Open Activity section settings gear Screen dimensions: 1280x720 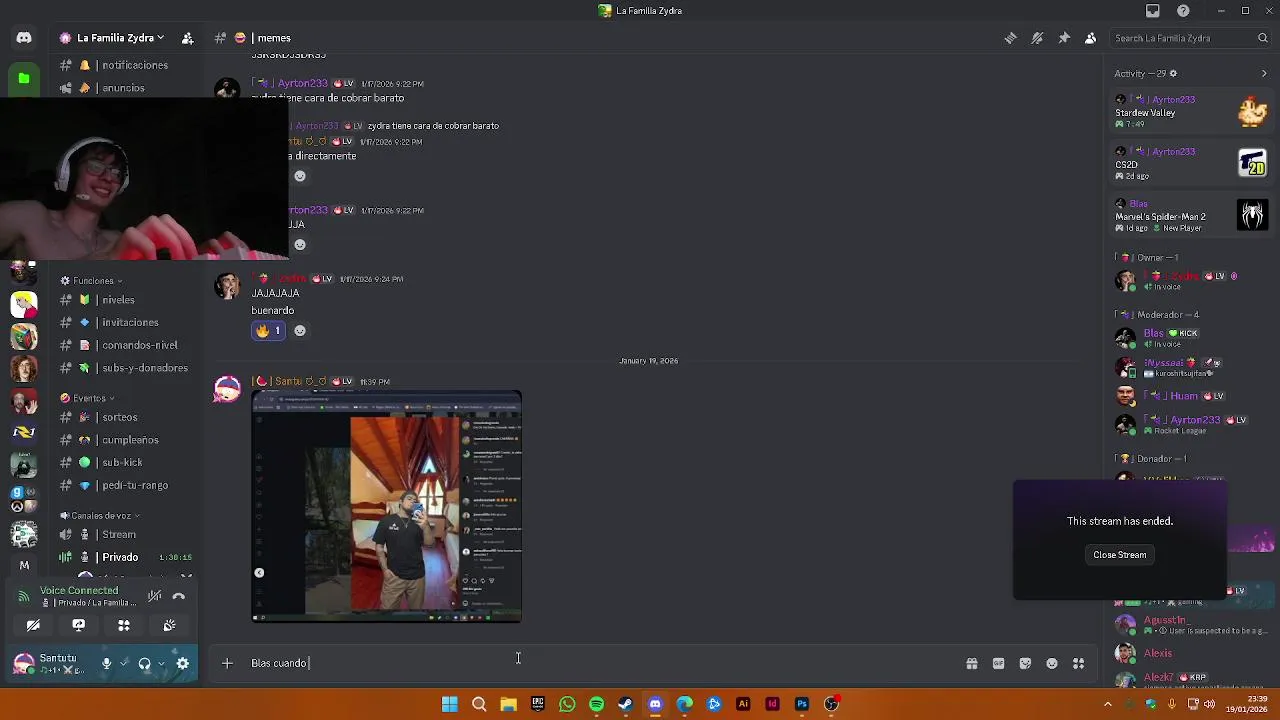coord(1173,74)
